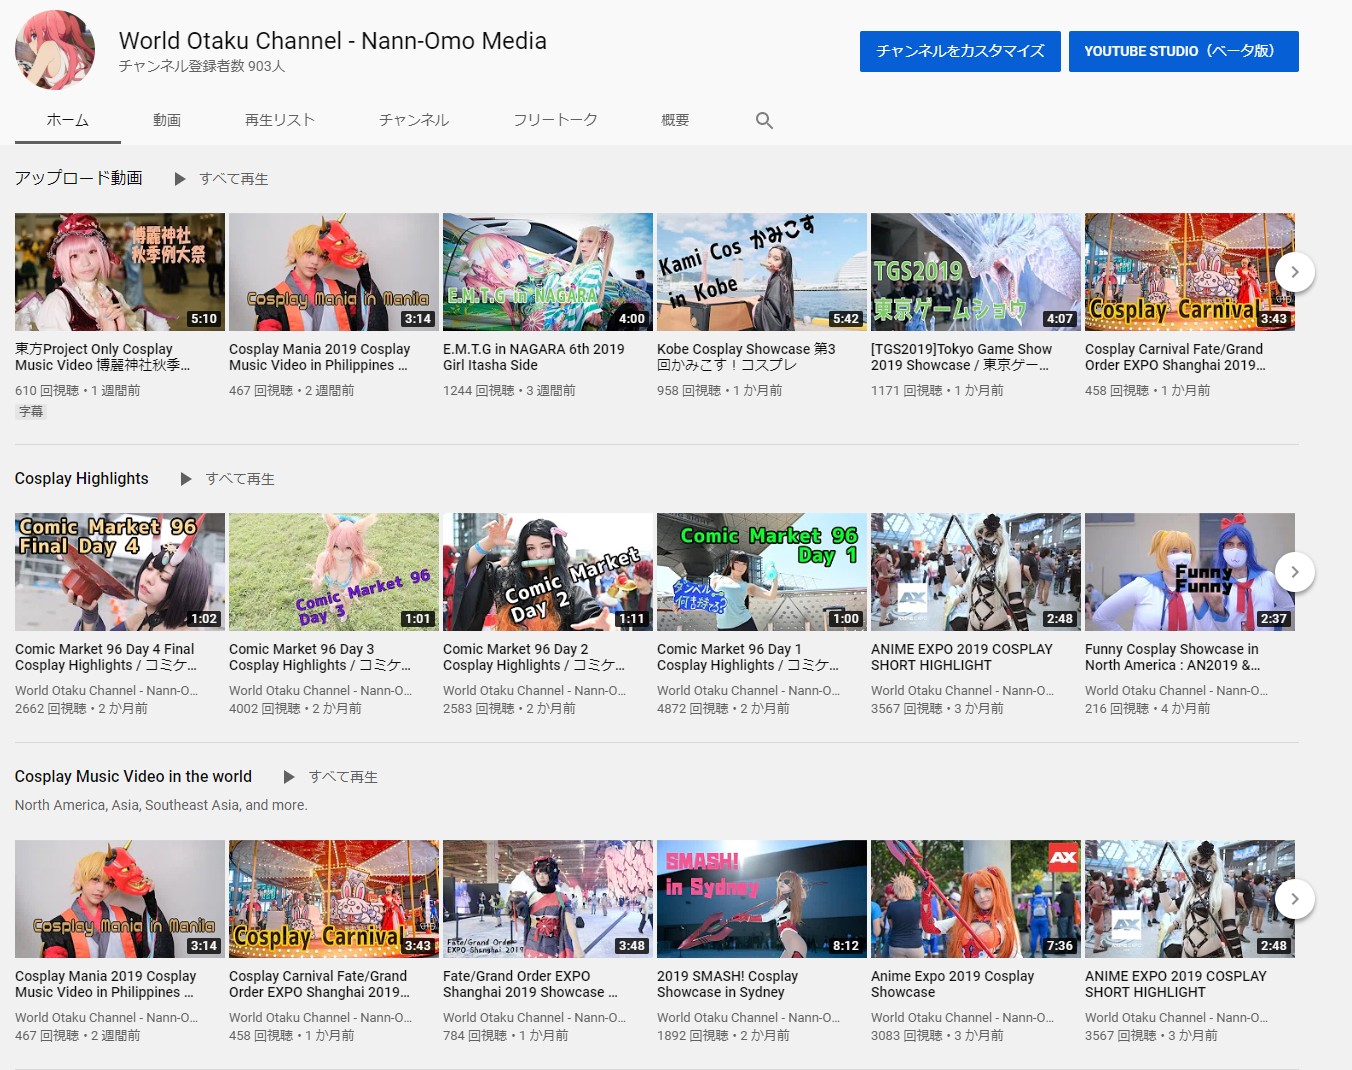The width and height of the screenshot is (1352, 1070).
Task: Open title 'Fate/Grand Order EXPO Shanghai 2019 Showcase'
Action: click(531, 984)
